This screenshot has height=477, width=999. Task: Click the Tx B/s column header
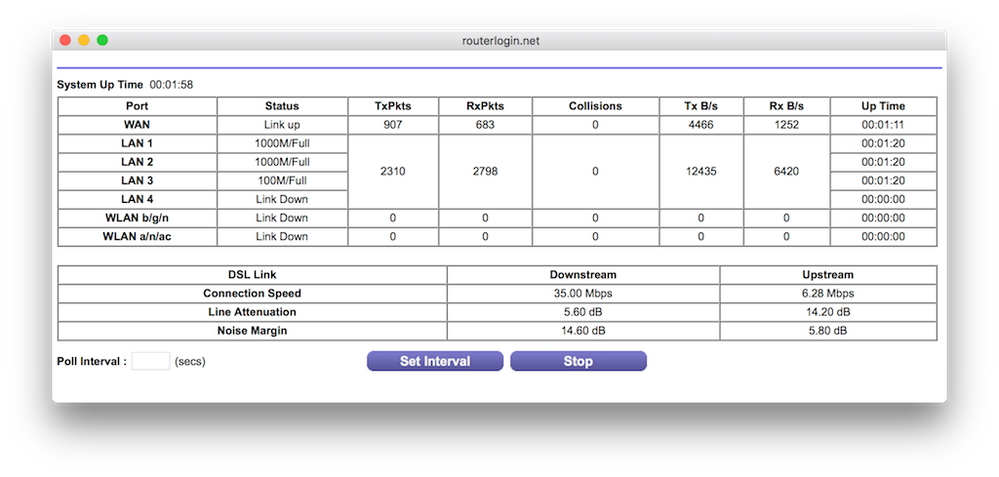click(x=701, y=106)
